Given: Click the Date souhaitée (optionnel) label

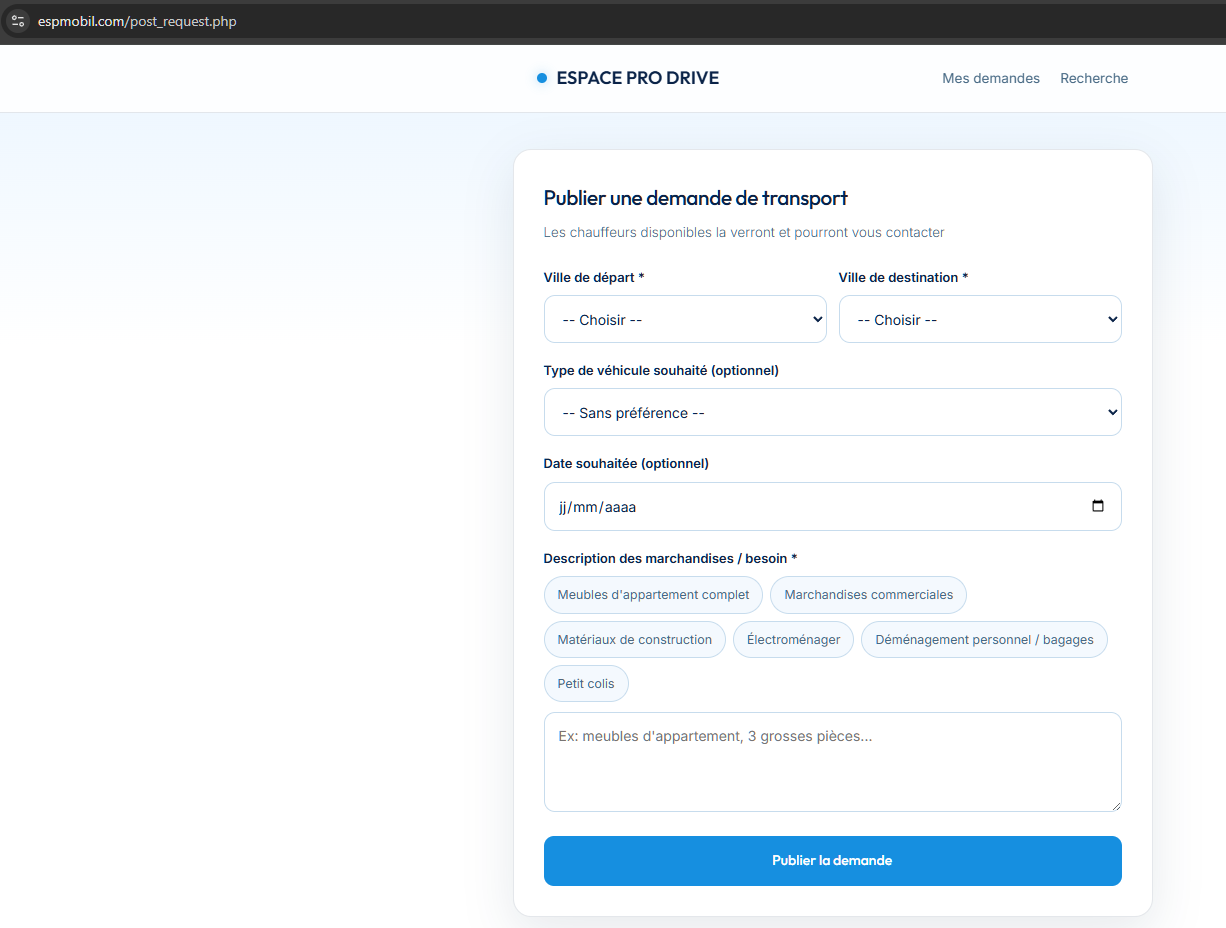Looking at the screenshot, I should point(625,463).
